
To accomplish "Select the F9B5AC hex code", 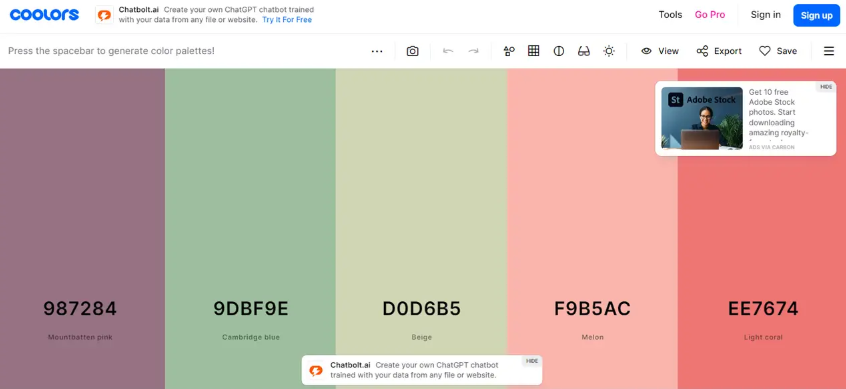I will coord(592,309).
